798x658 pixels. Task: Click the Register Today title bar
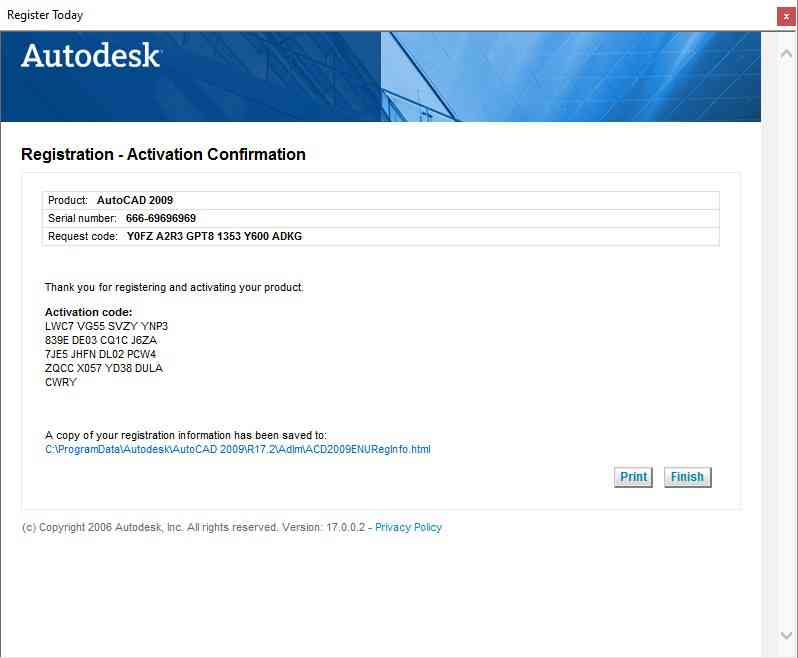tap(380, 15)
